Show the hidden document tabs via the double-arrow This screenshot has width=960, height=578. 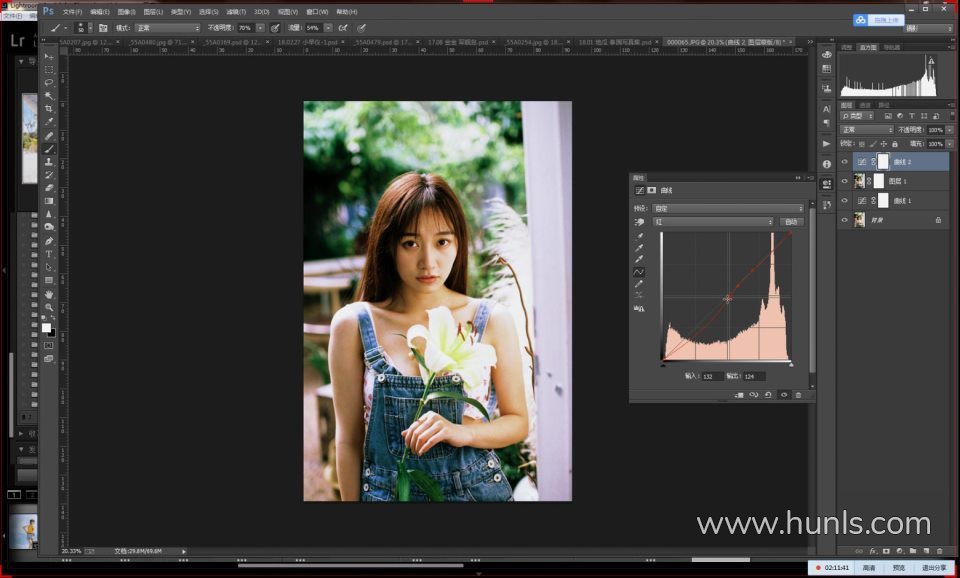point(810,42)
